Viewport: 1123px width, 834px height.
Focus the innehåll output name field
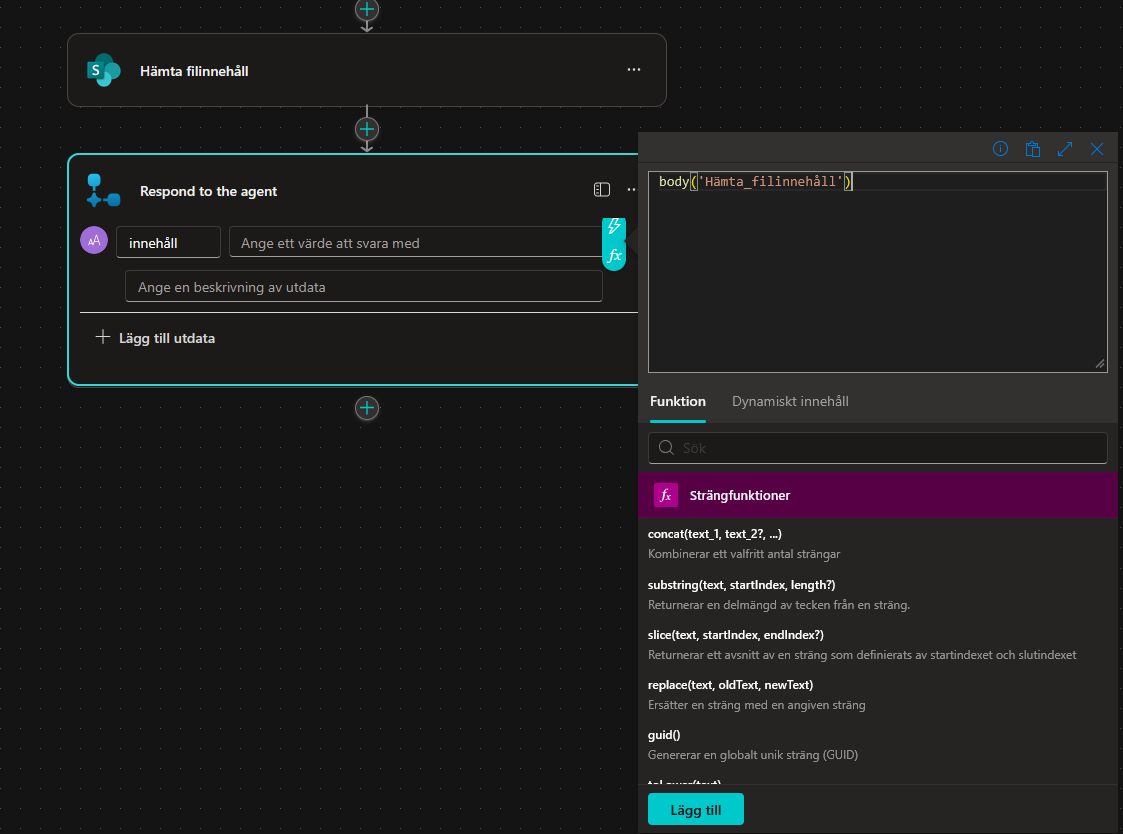168,242
